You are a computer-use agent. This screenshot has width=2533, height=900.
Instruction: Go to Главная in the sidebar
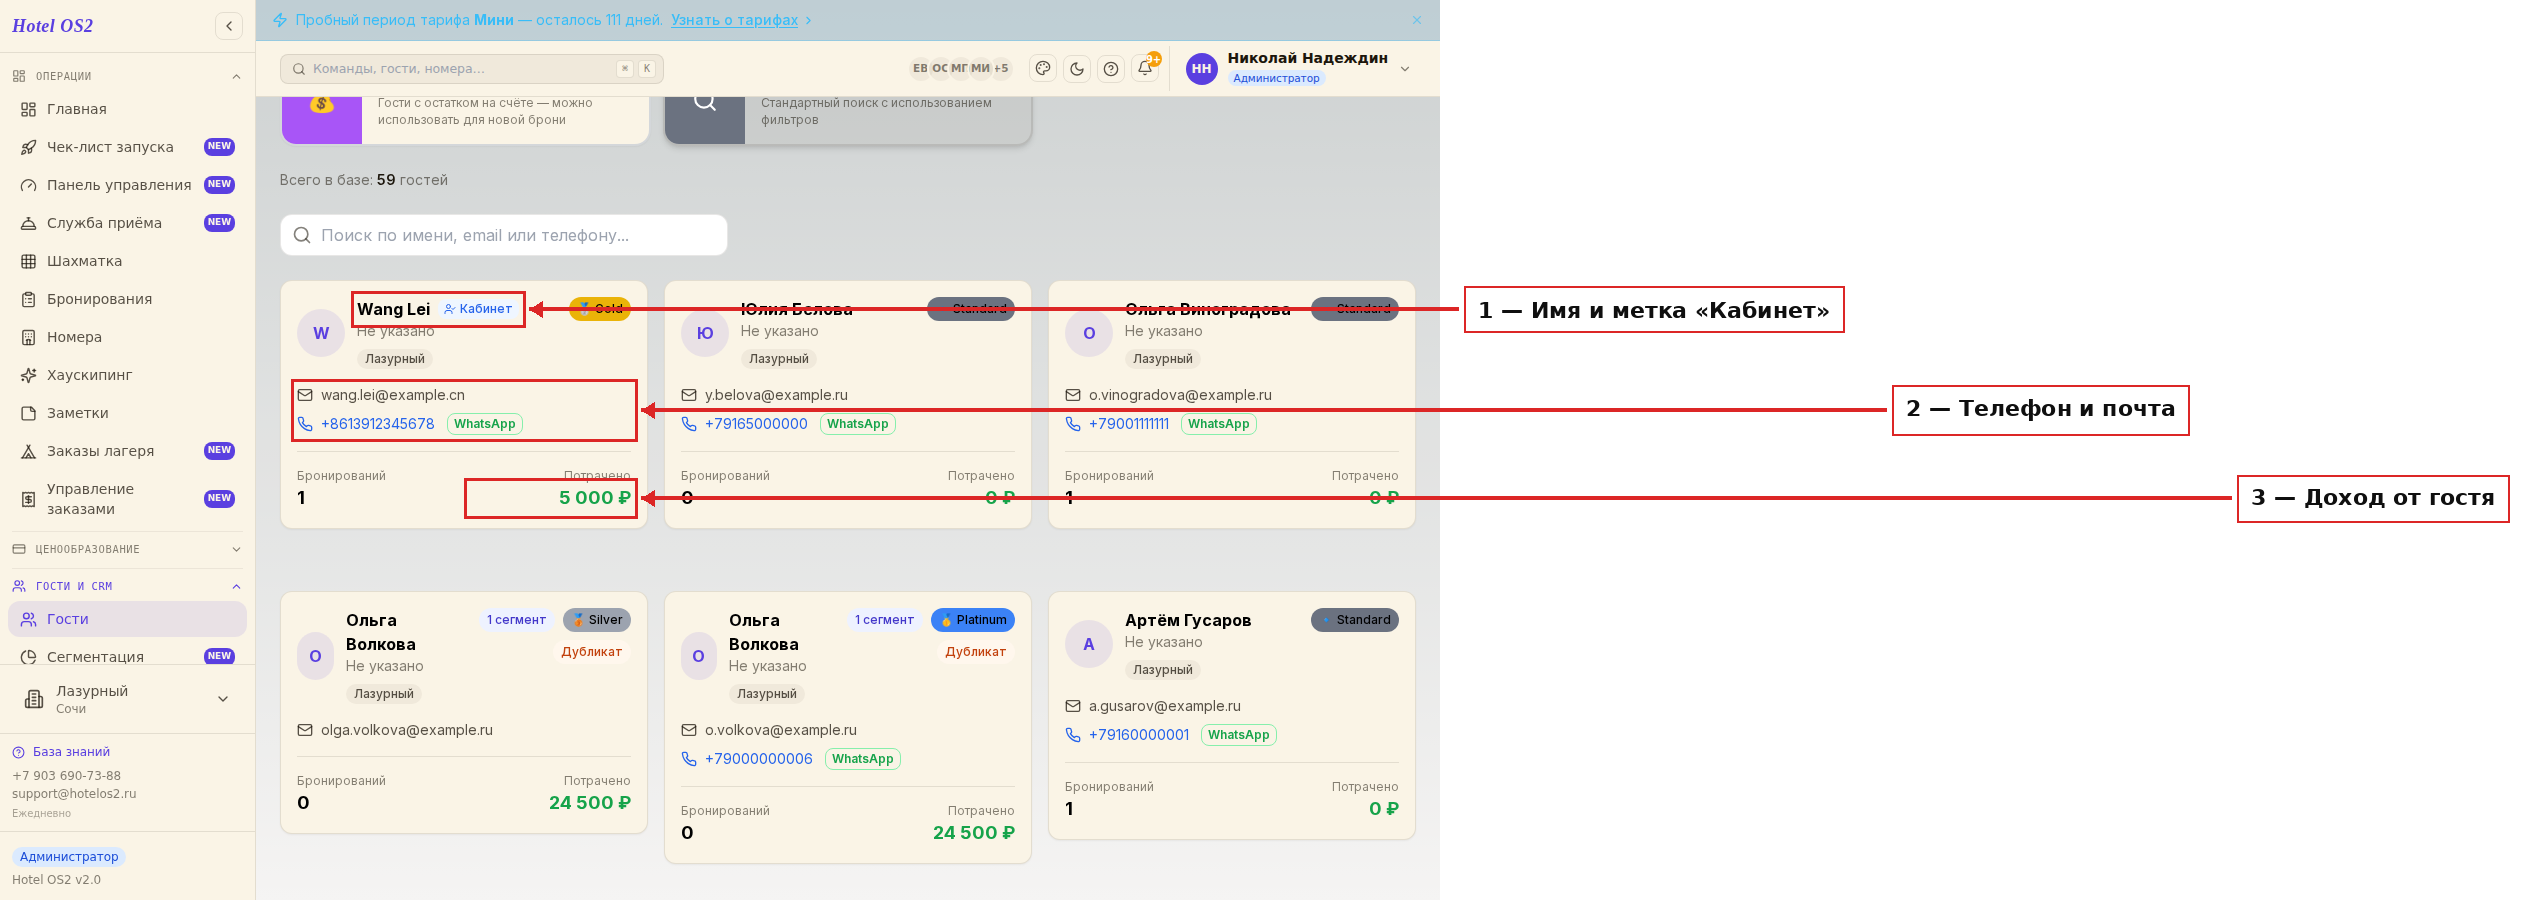point(128,109)
